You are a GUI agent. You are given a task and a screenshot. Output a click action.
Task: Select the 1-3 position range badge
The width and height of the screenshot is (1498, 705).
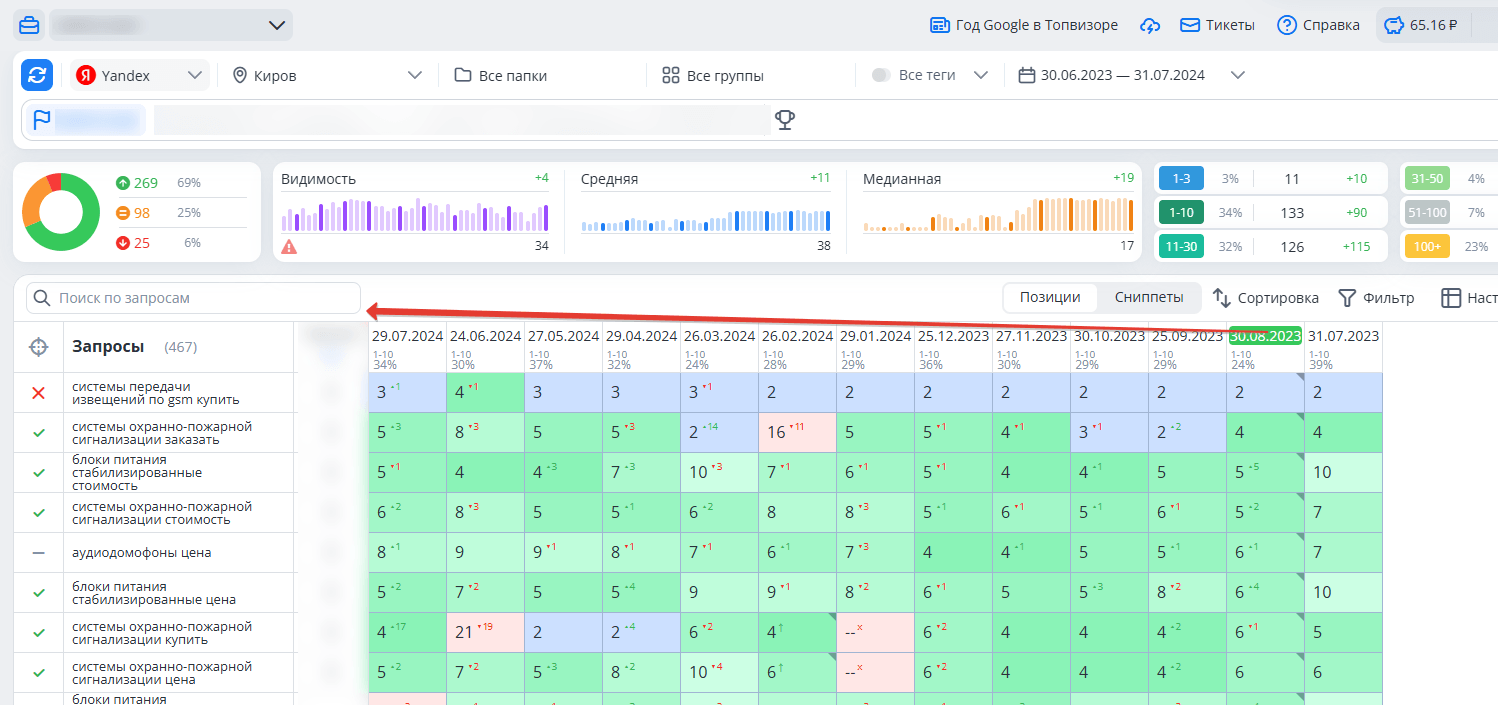[x=1180, y=179]
